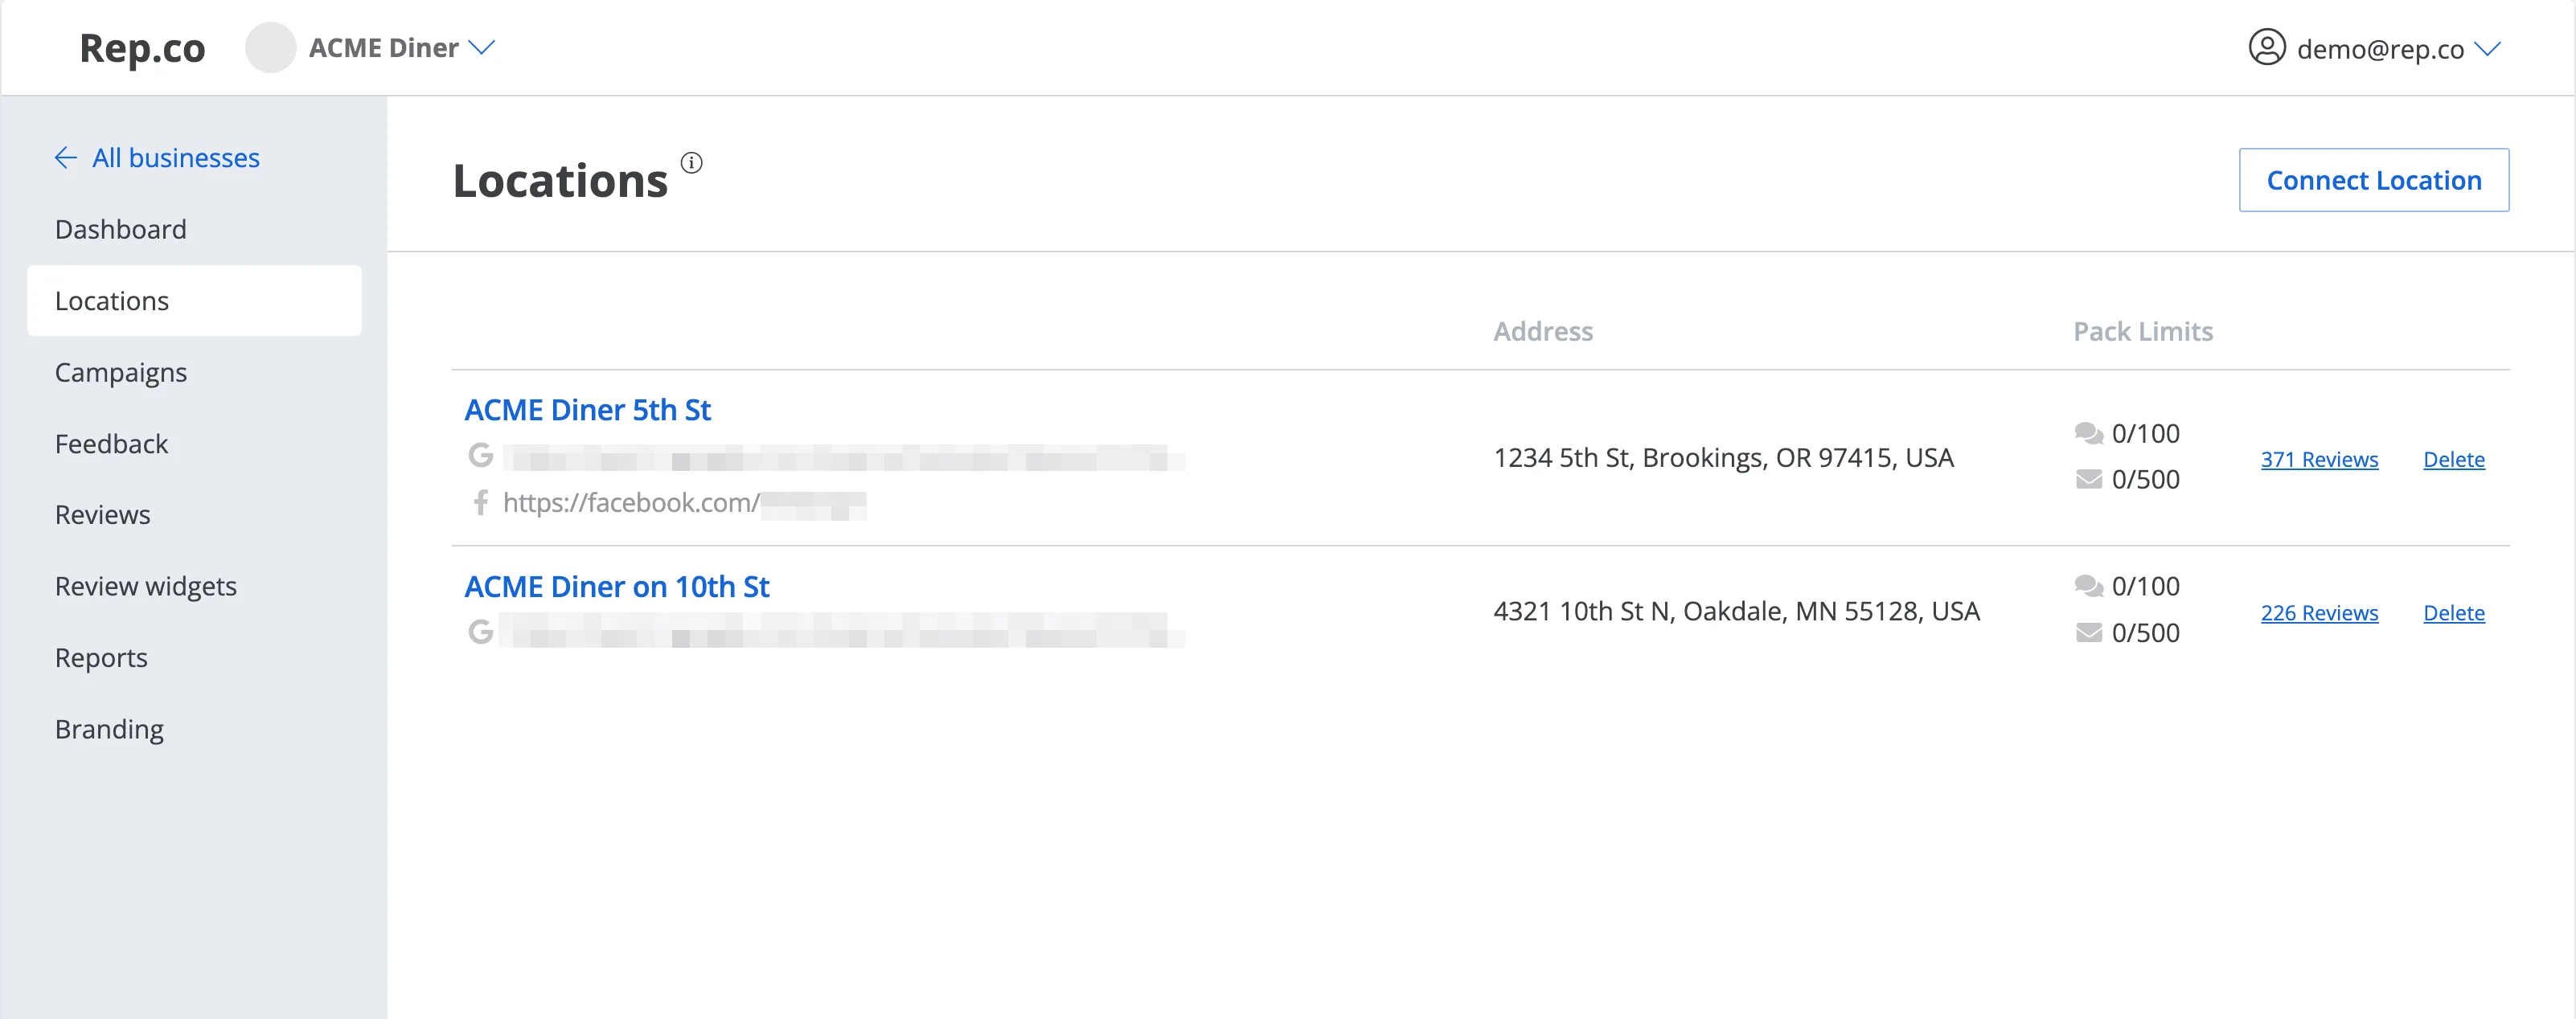Click the chat bubbles icon for 5th St location

pos(2088,433)
